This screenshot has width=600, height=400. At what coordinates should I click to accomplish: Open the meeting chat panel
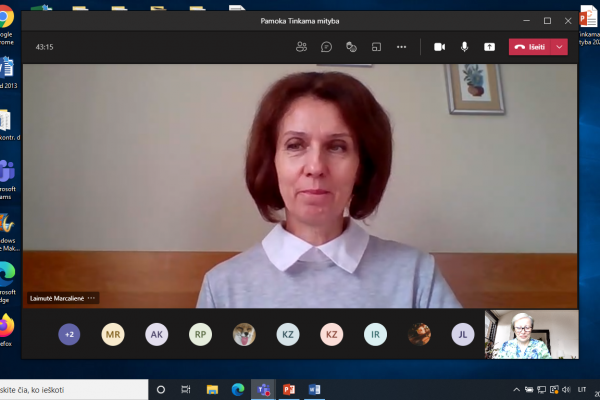click(326, 47)
